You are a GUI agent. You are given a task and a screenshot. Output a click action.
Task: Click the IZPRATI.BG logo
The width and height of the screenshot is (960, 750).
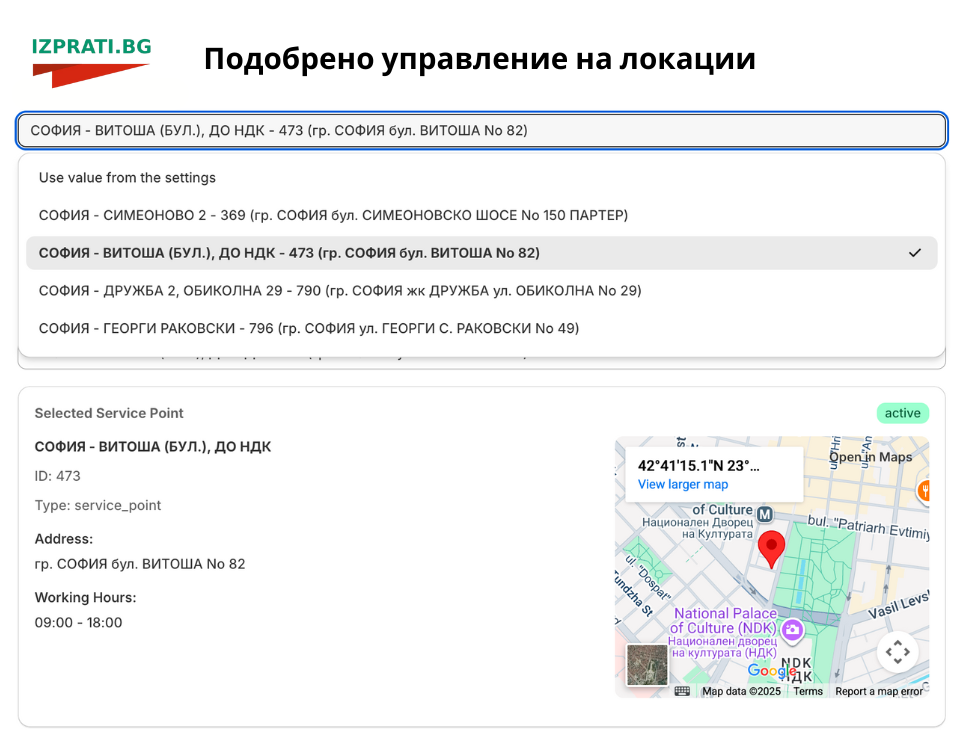coord(91,61)
